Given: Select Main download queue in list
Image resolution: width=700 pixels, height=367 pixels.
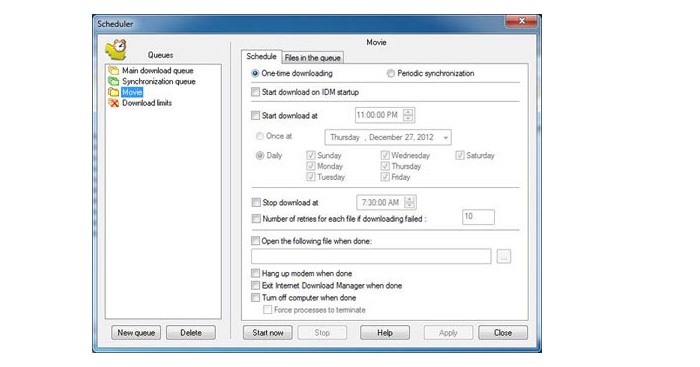Looking at the screenshot, I should click(158, 71).
